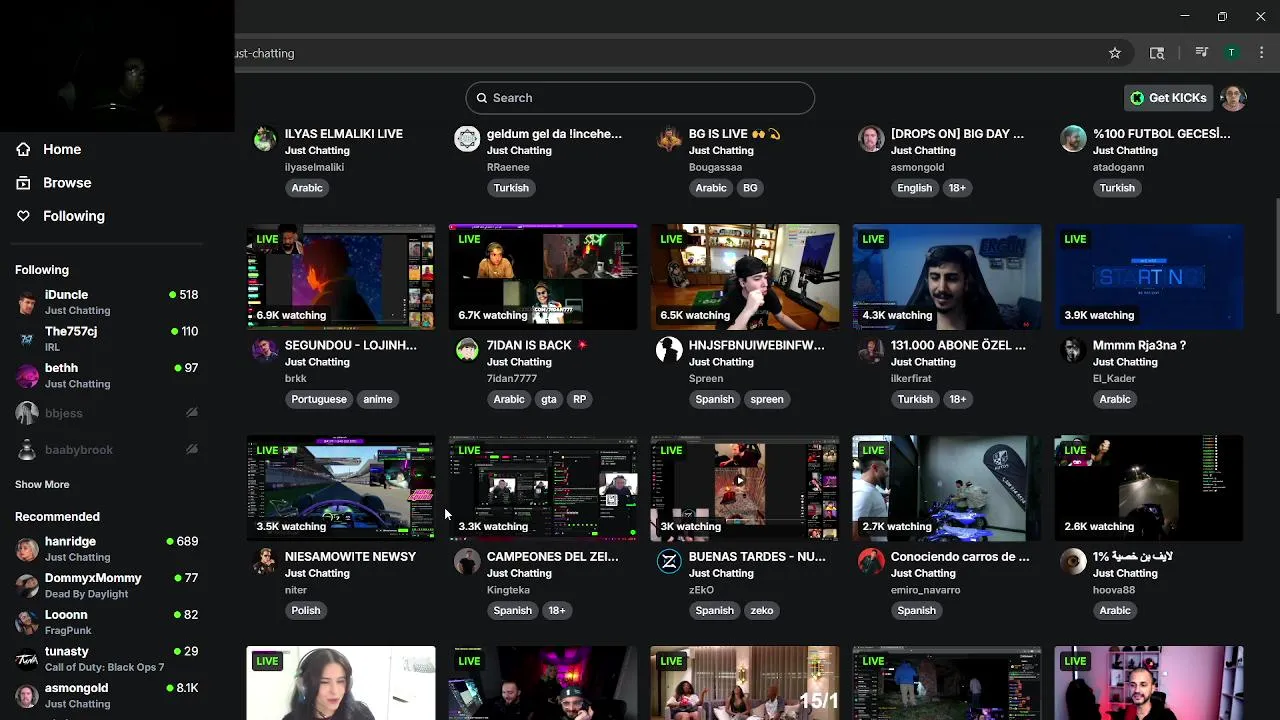Select the anime tag under brkk
Image resolution: width=1280 pixels, height=720 pixels.
[378, 399]
